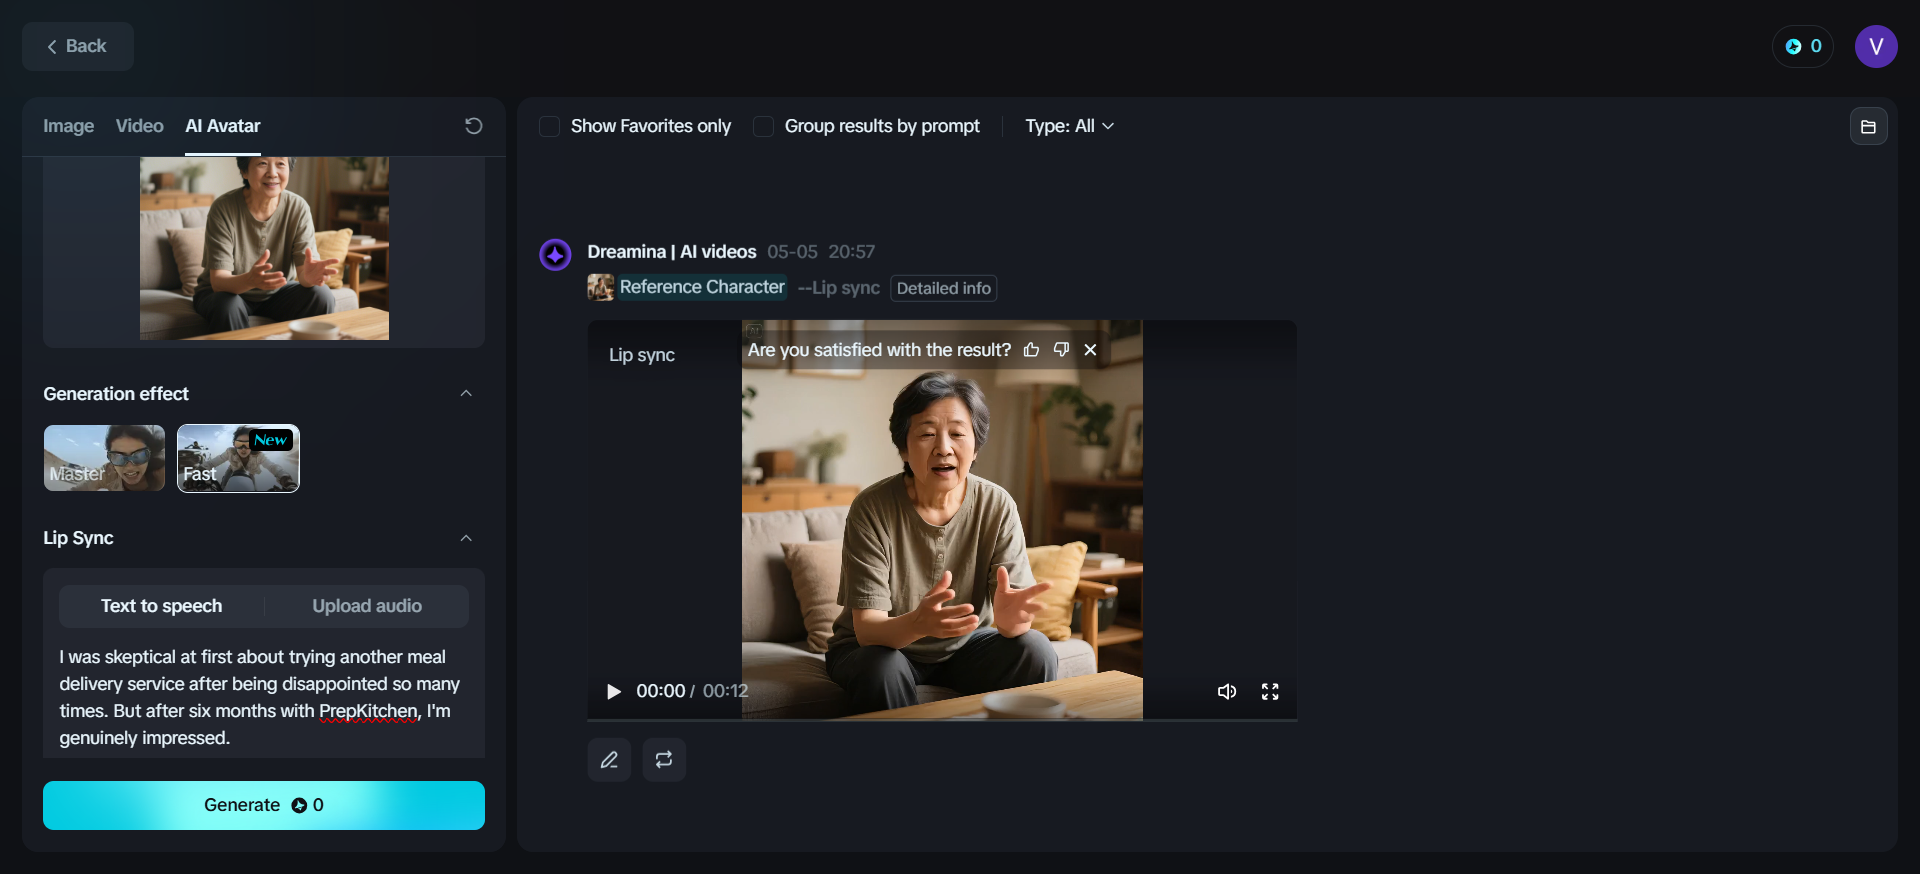Switch to the Upload audio tab

pyautogui.click(x=367, y=606)
